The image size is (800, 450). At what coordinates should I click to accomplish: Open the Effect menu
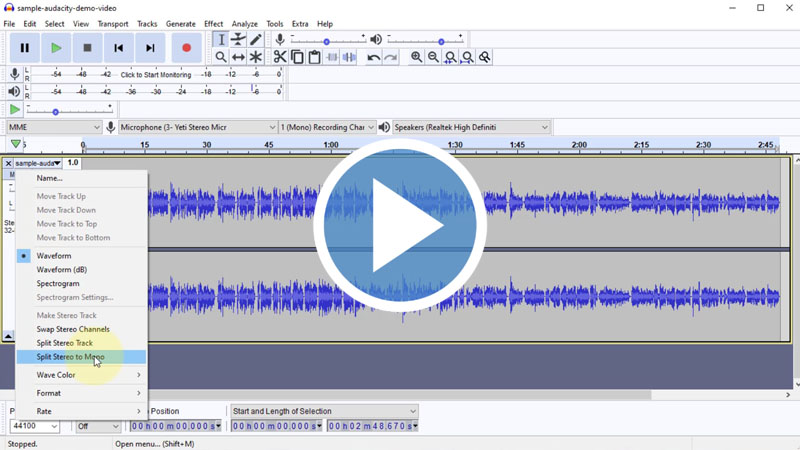pyautogui.click(x=213, y=24)
